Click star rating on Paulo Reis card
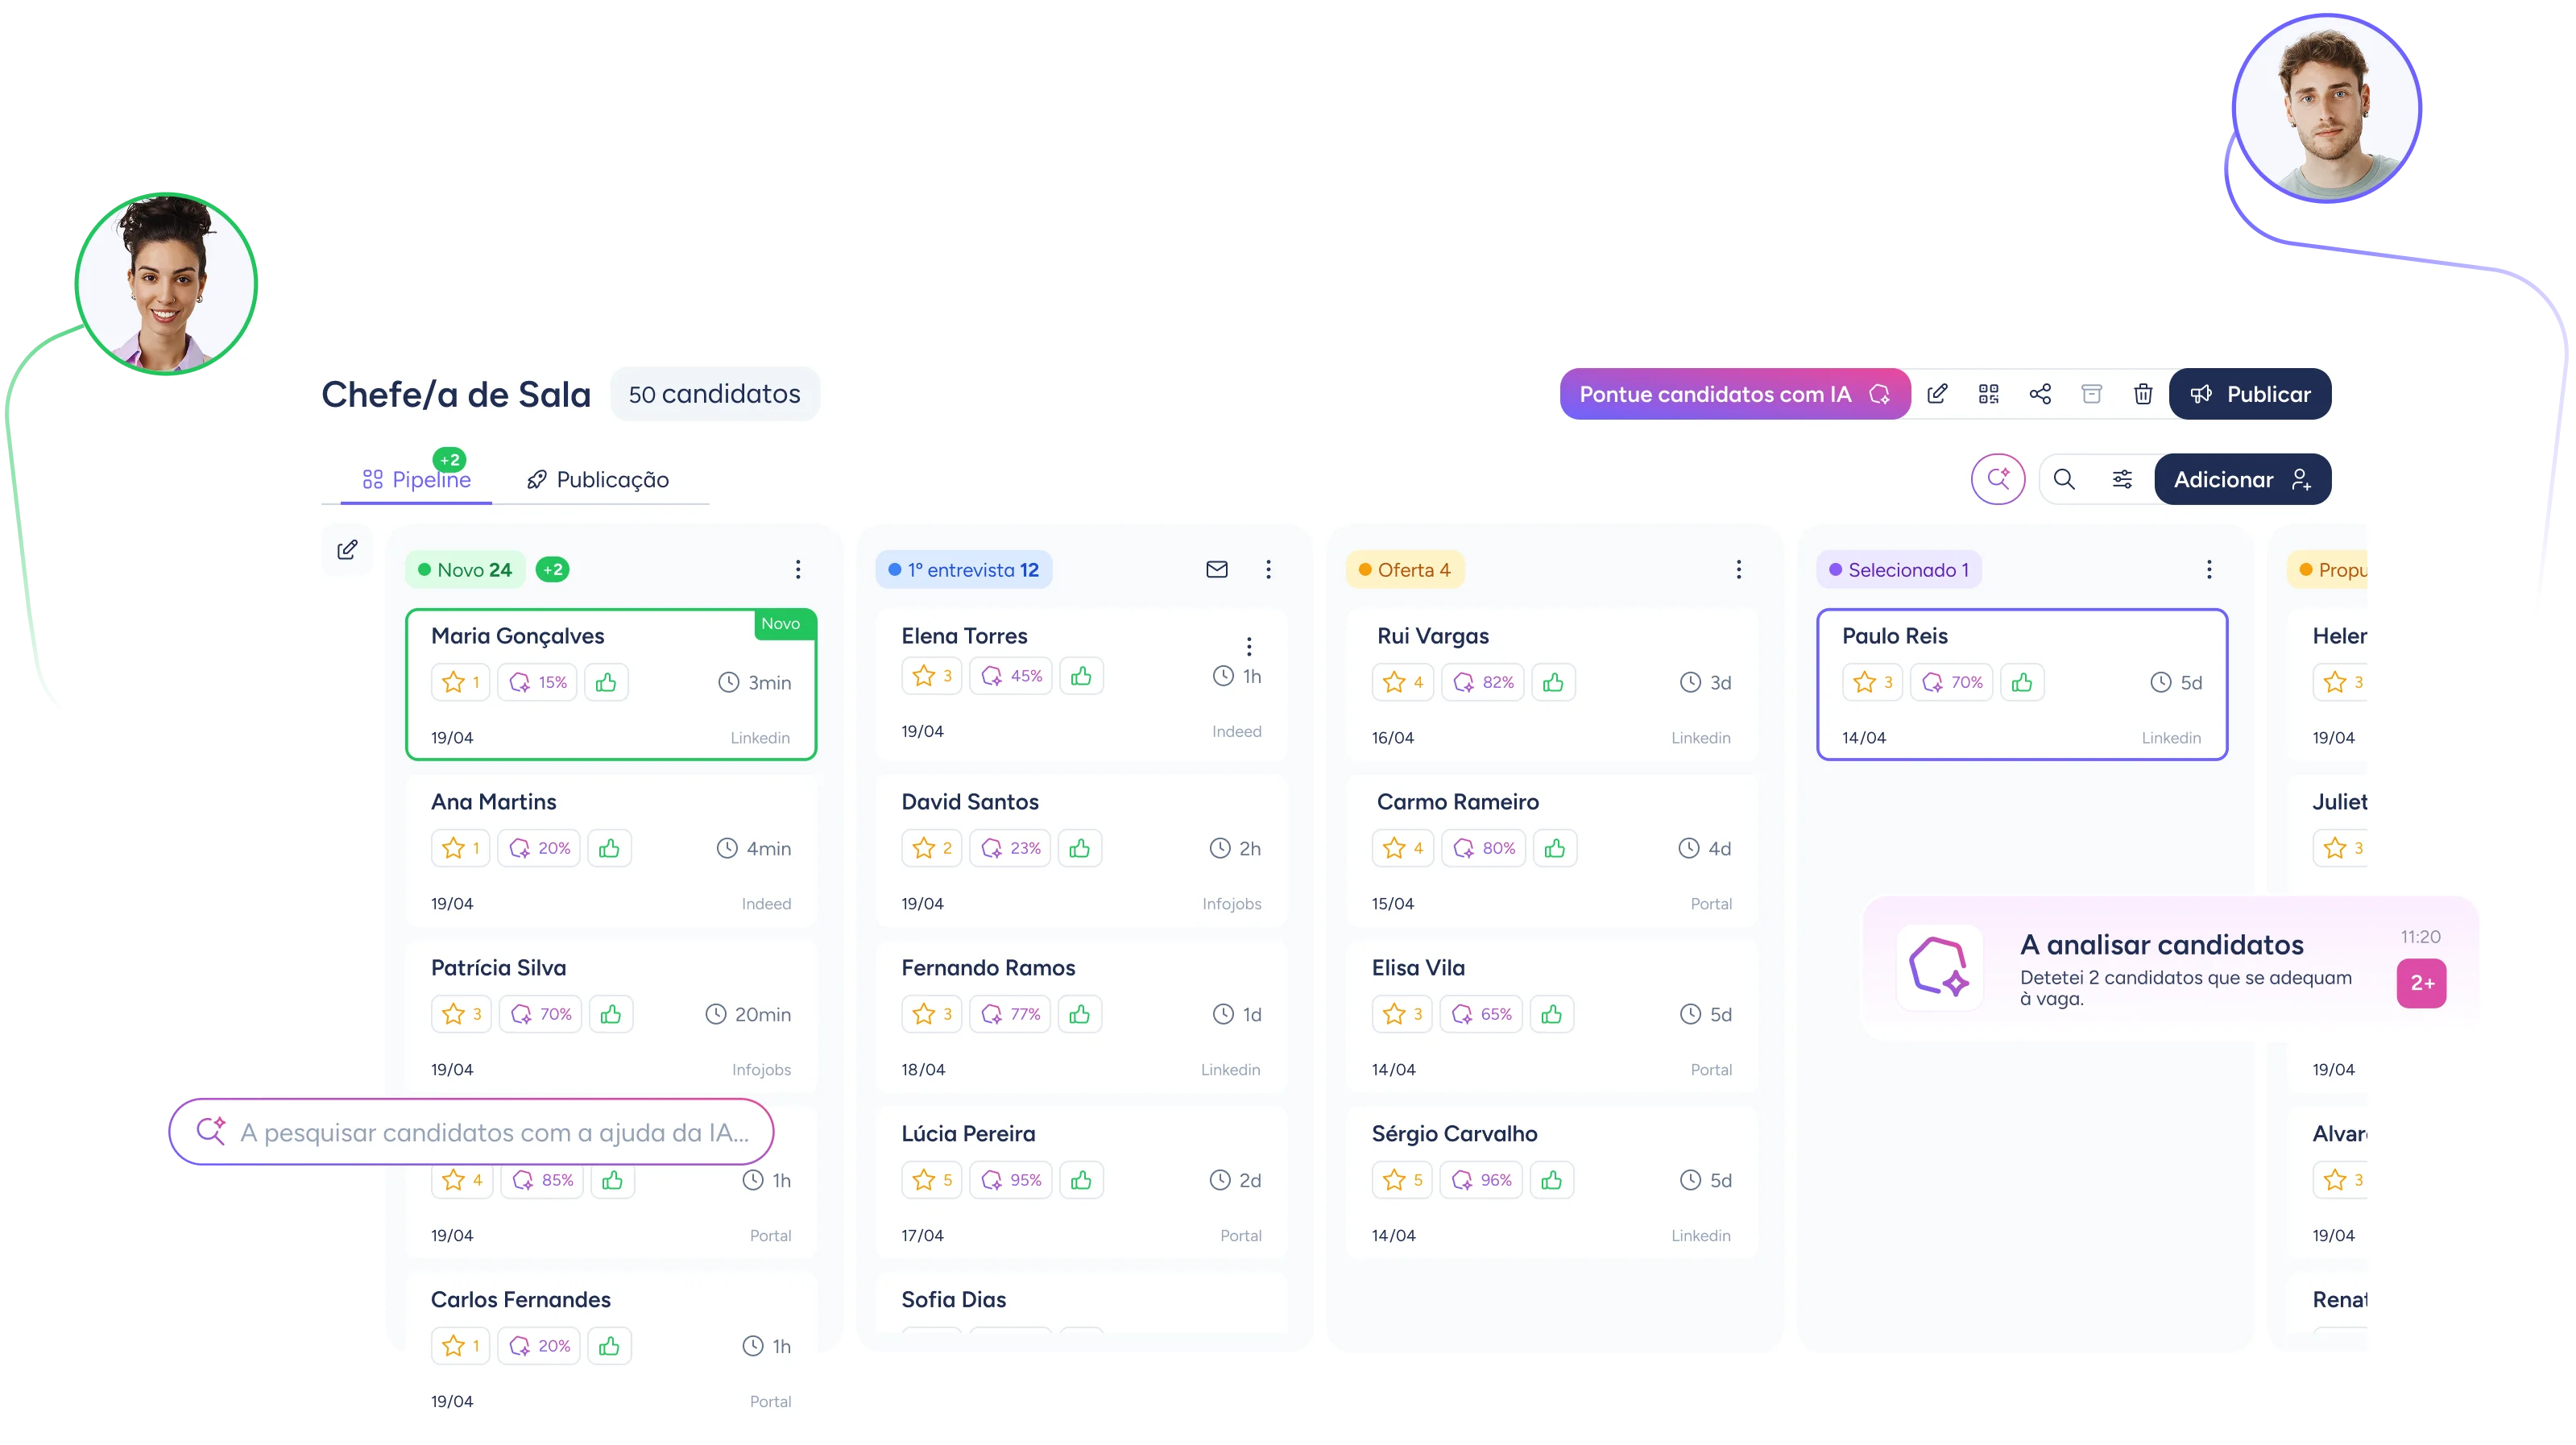This screenshot has width=2576, height=1445. 1873,682
